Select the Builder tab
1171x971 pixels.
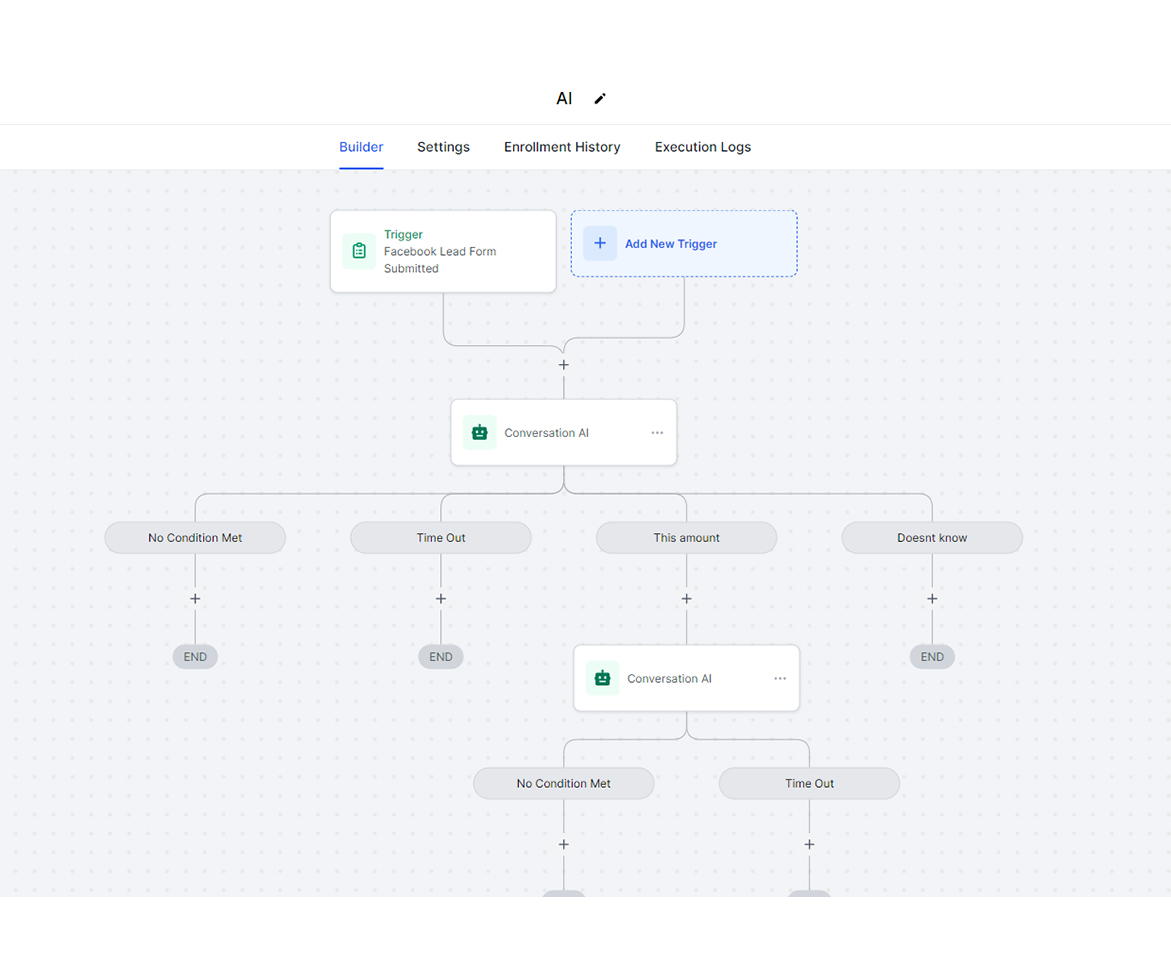[x=361, y=147]
